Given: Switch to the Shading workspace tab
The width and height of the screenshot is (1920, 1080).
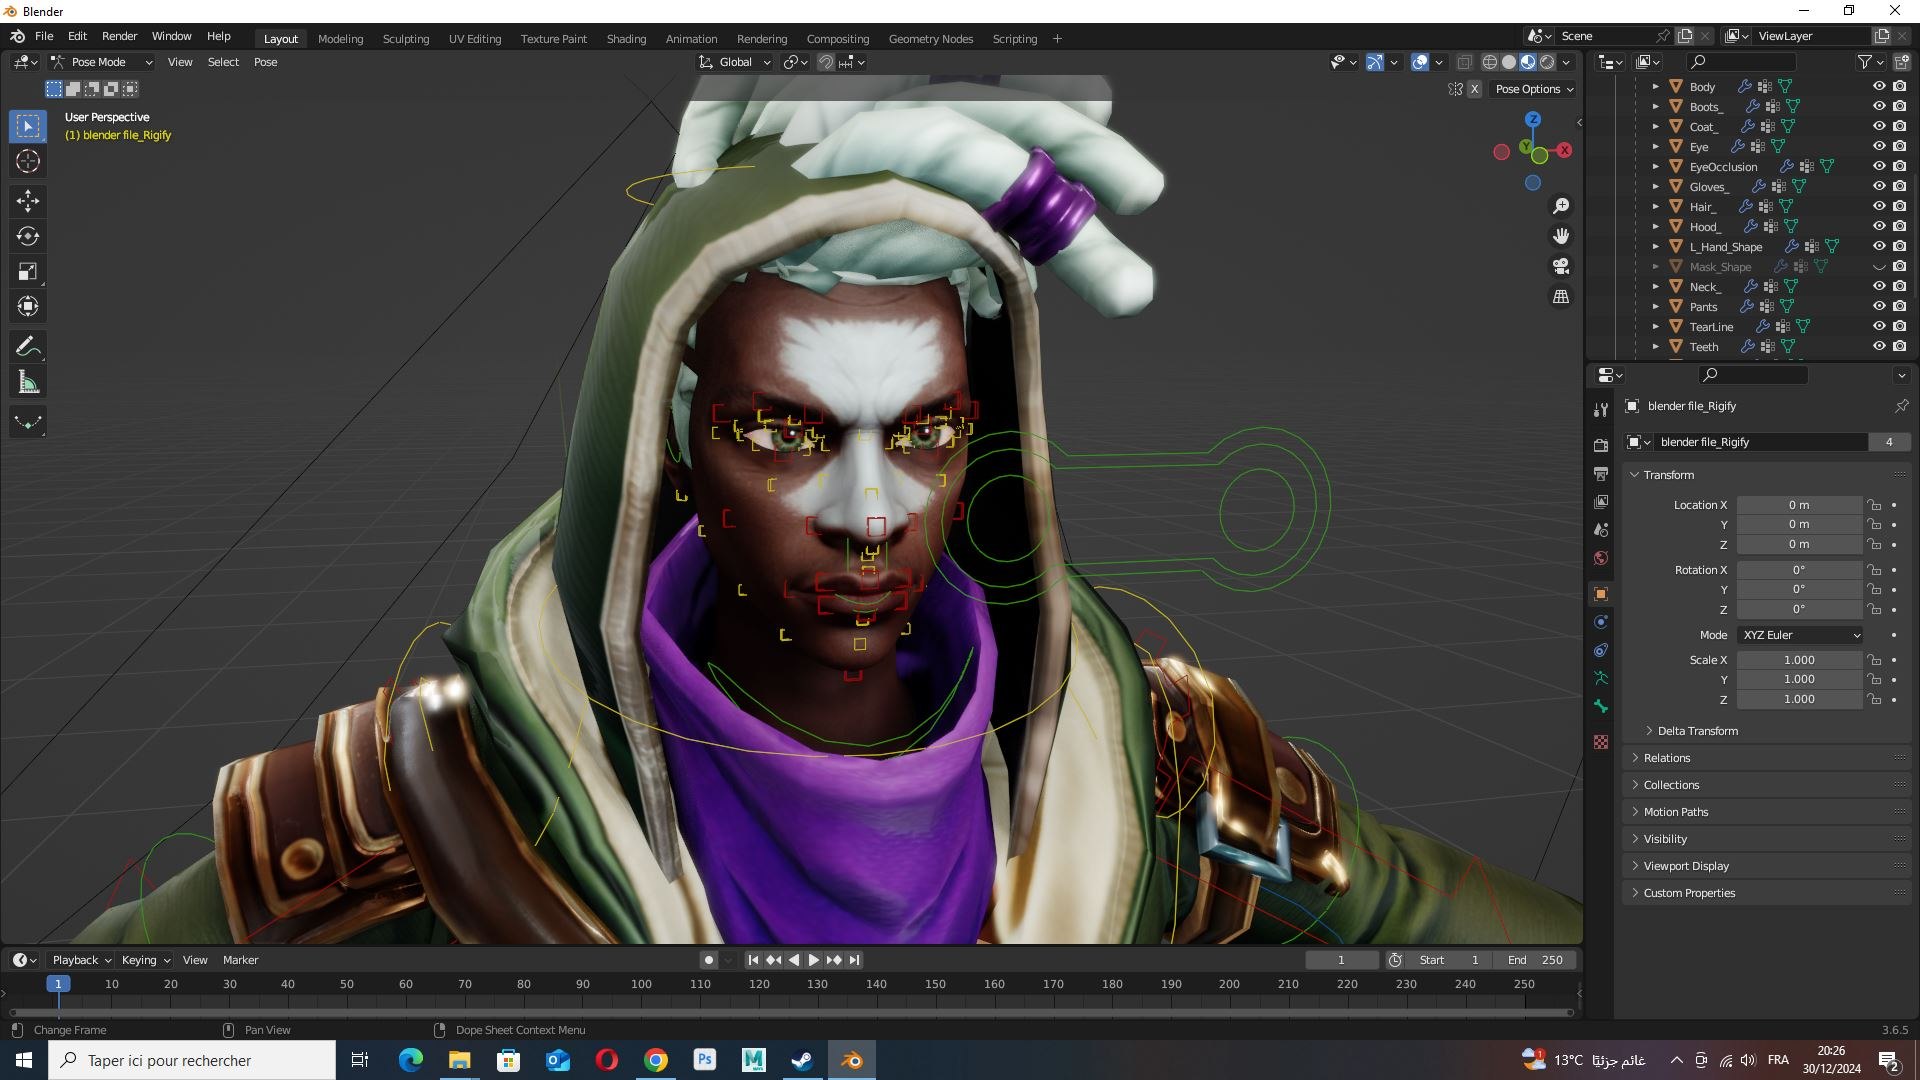Looking at the screenshot, I should pos(626,39).
